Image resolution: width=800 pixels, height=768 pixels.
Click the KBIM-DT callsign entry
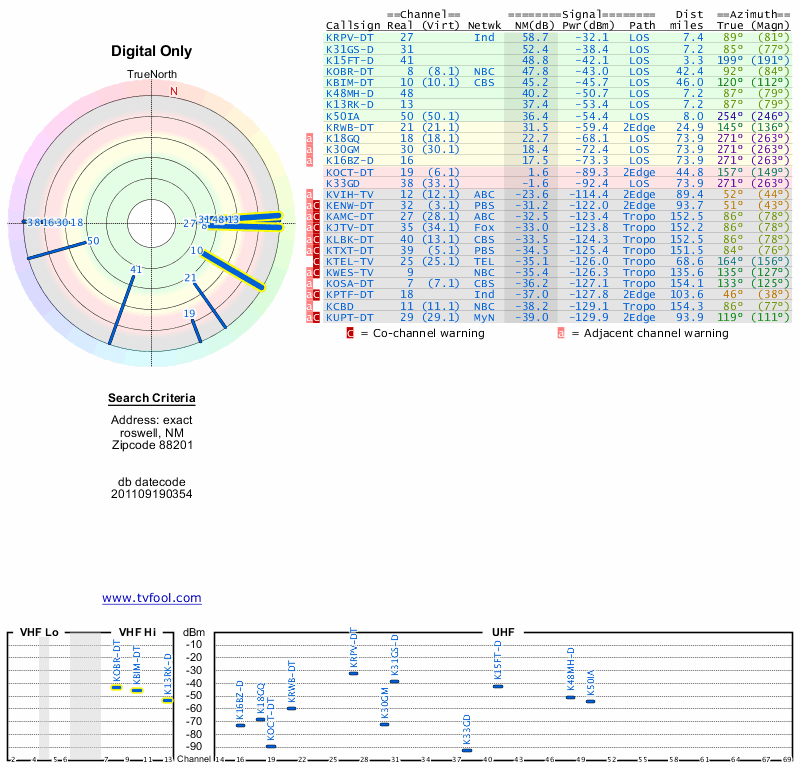pos(349,82)
